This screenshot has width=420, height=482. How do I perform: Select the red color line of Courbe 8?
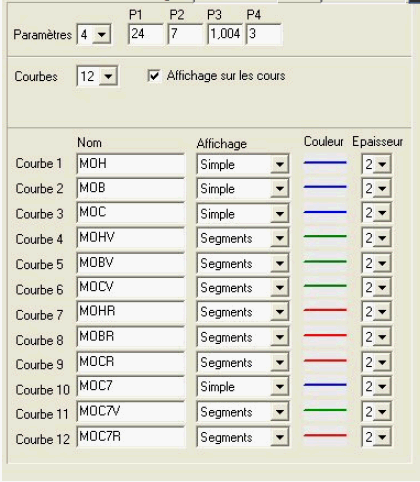[325, 335]
